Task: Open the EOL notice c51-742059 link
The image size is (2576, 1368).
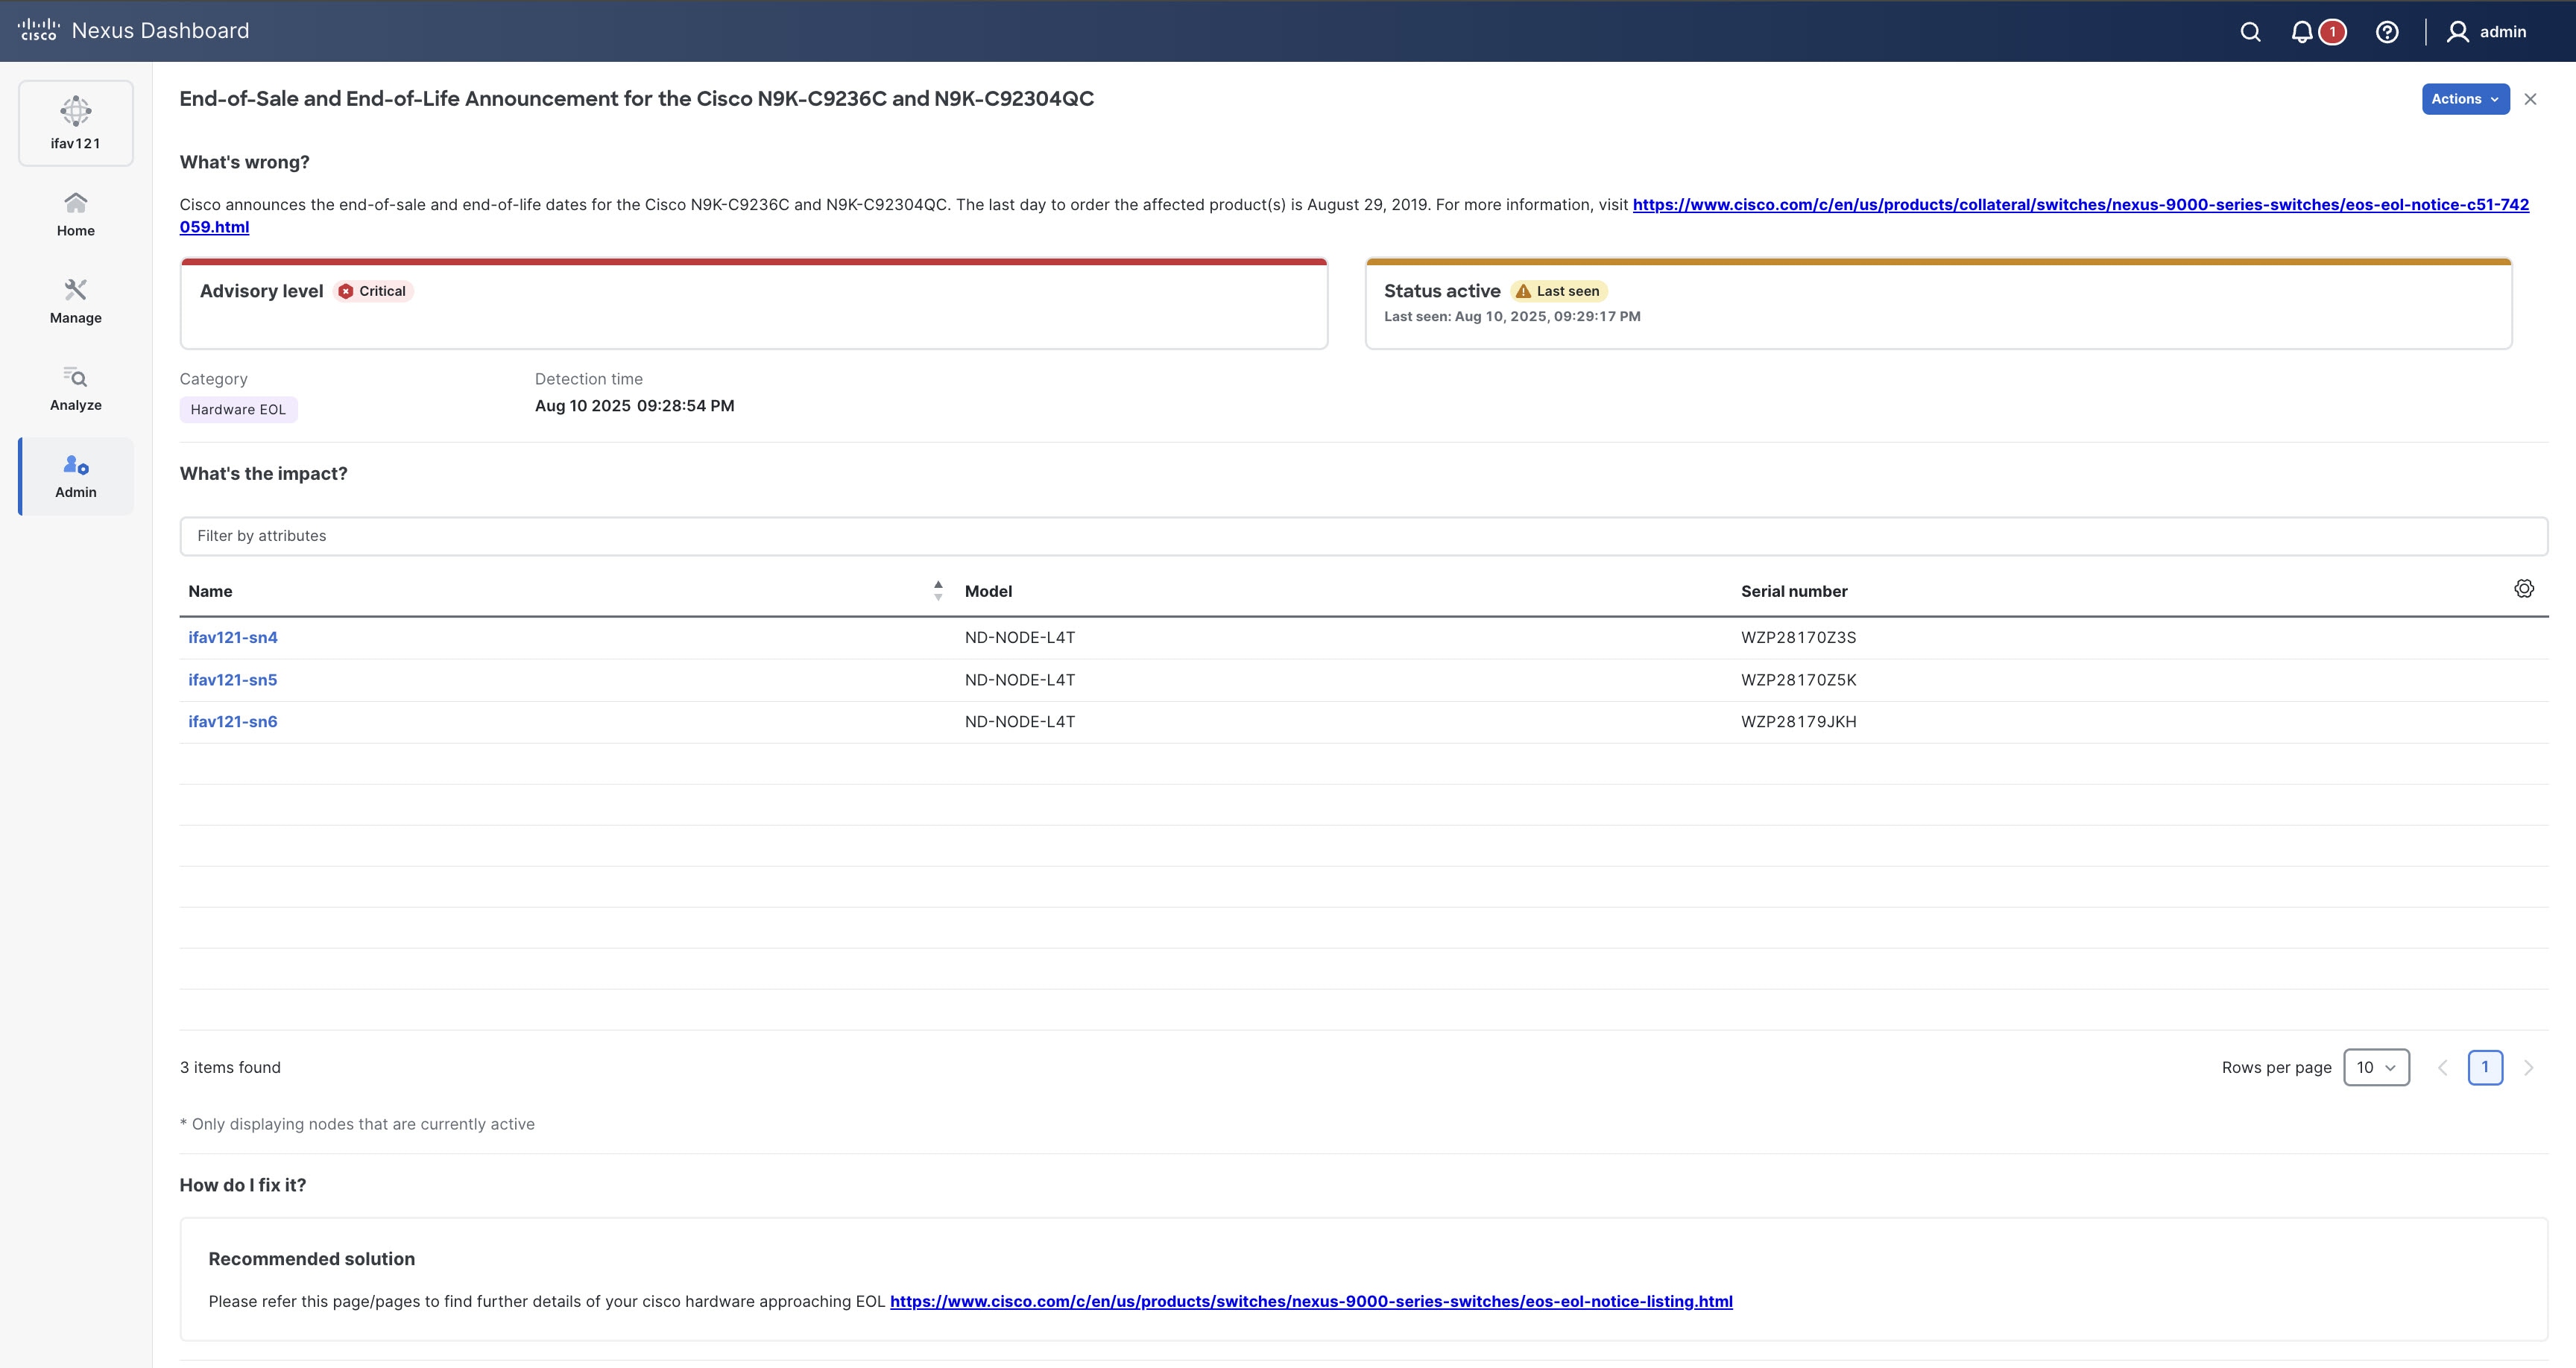Action: [x=2080, y=205]
